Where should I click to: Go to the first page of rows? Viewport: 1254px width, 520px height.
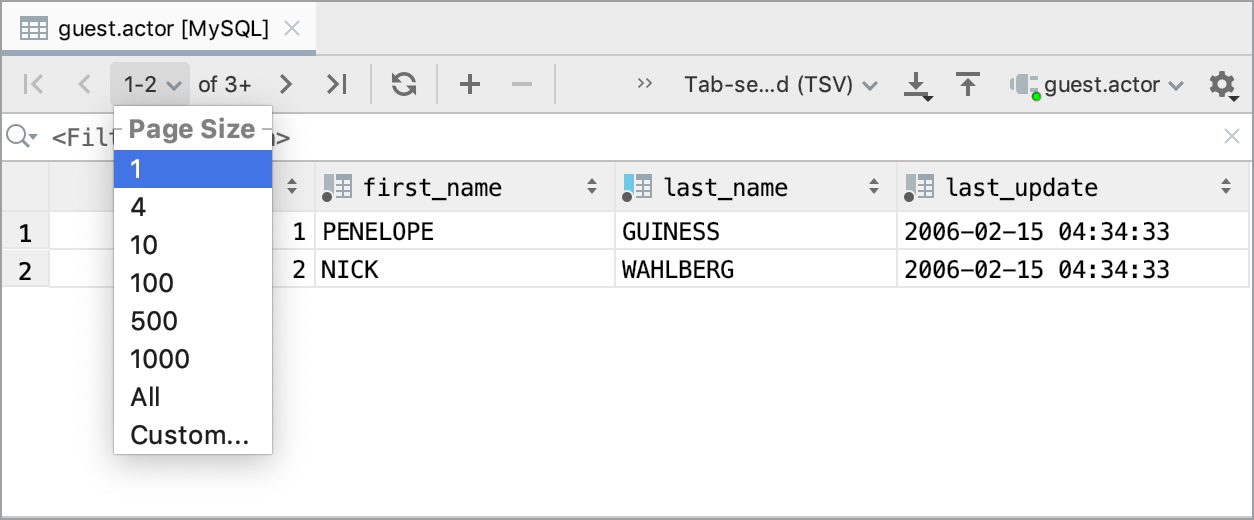(x=33, y=85)
